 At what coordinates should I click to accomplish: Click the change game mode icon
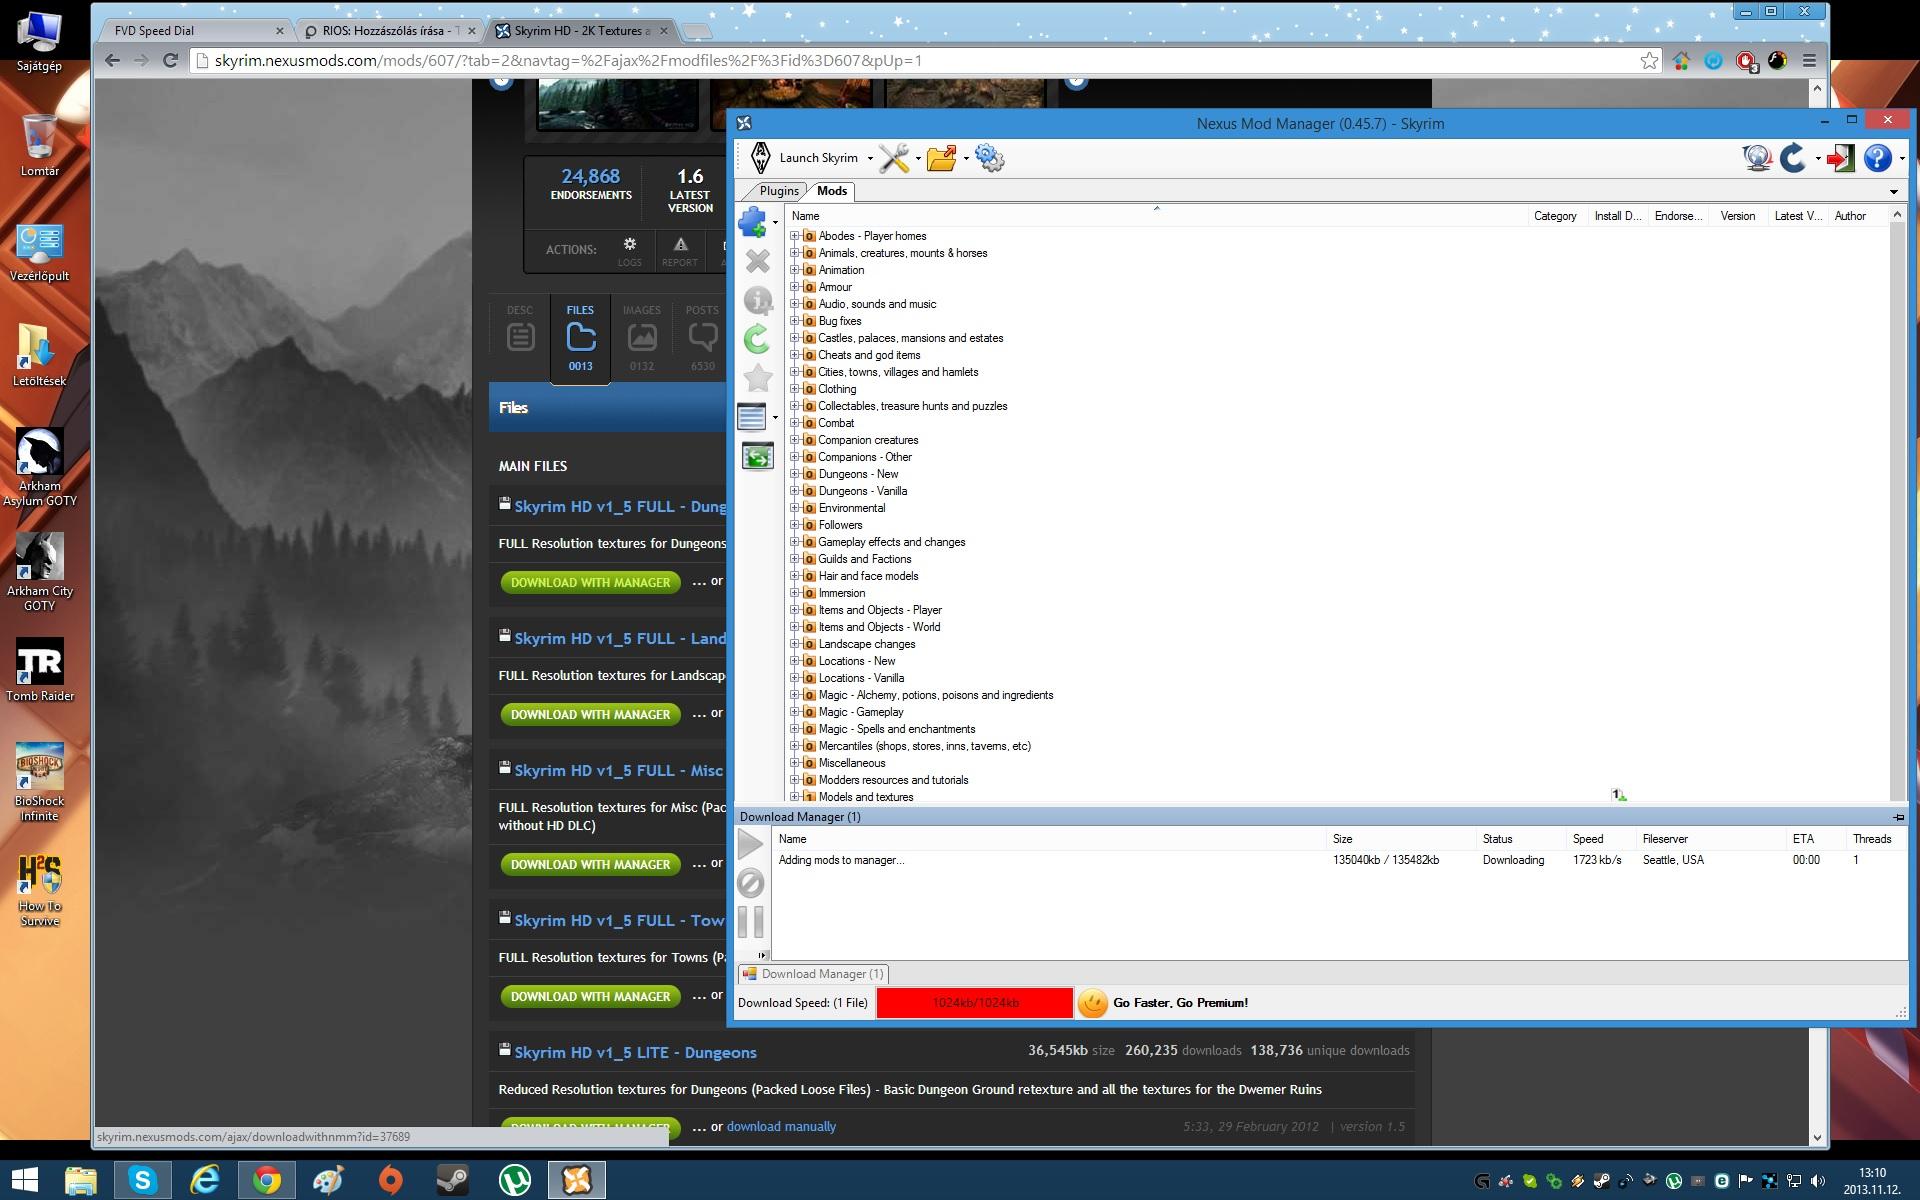1839,158
